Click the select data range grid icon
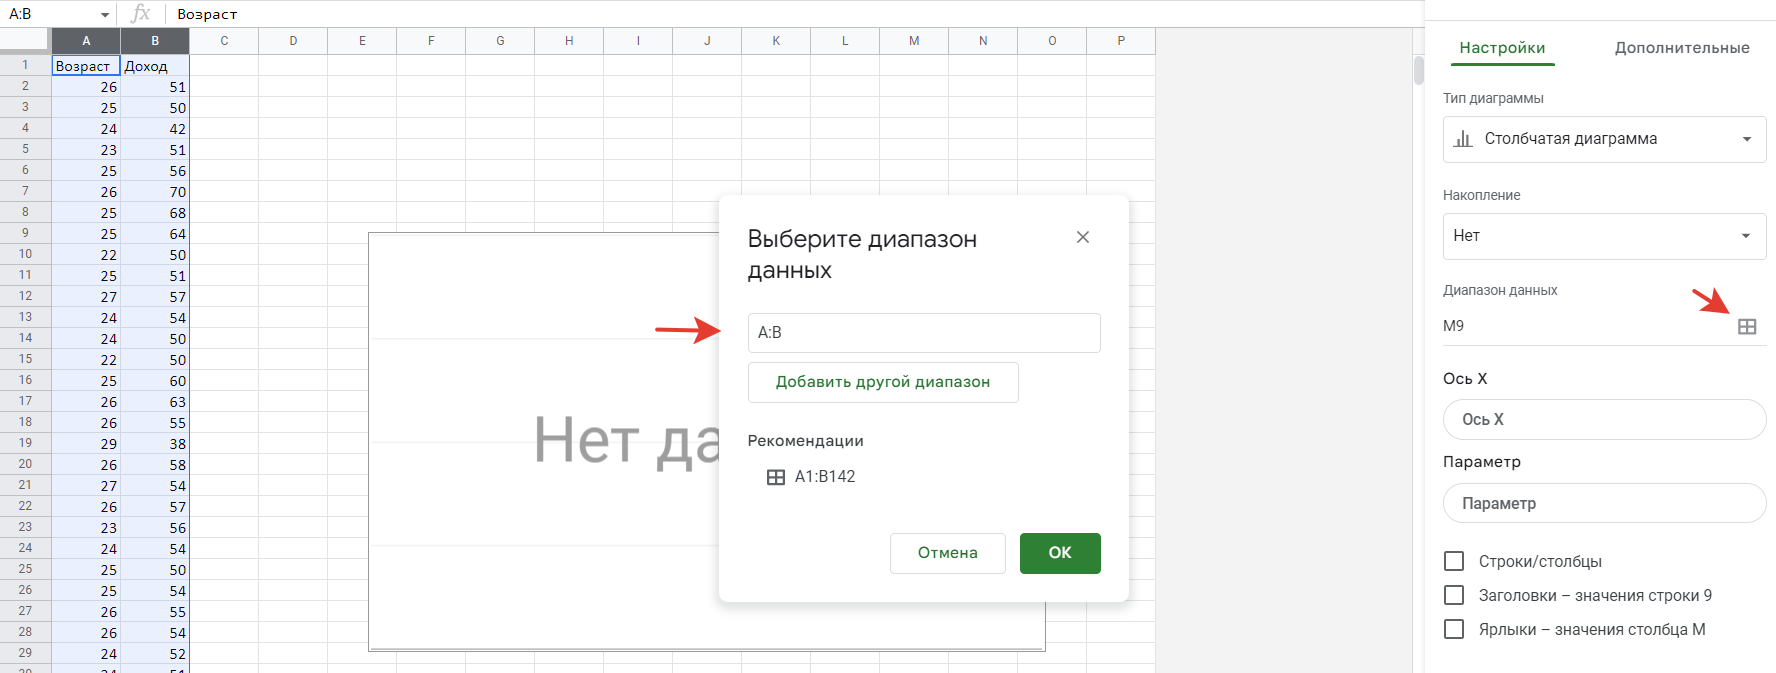The height and width of the screenshot is (673, 1776). coord(1746,327)
